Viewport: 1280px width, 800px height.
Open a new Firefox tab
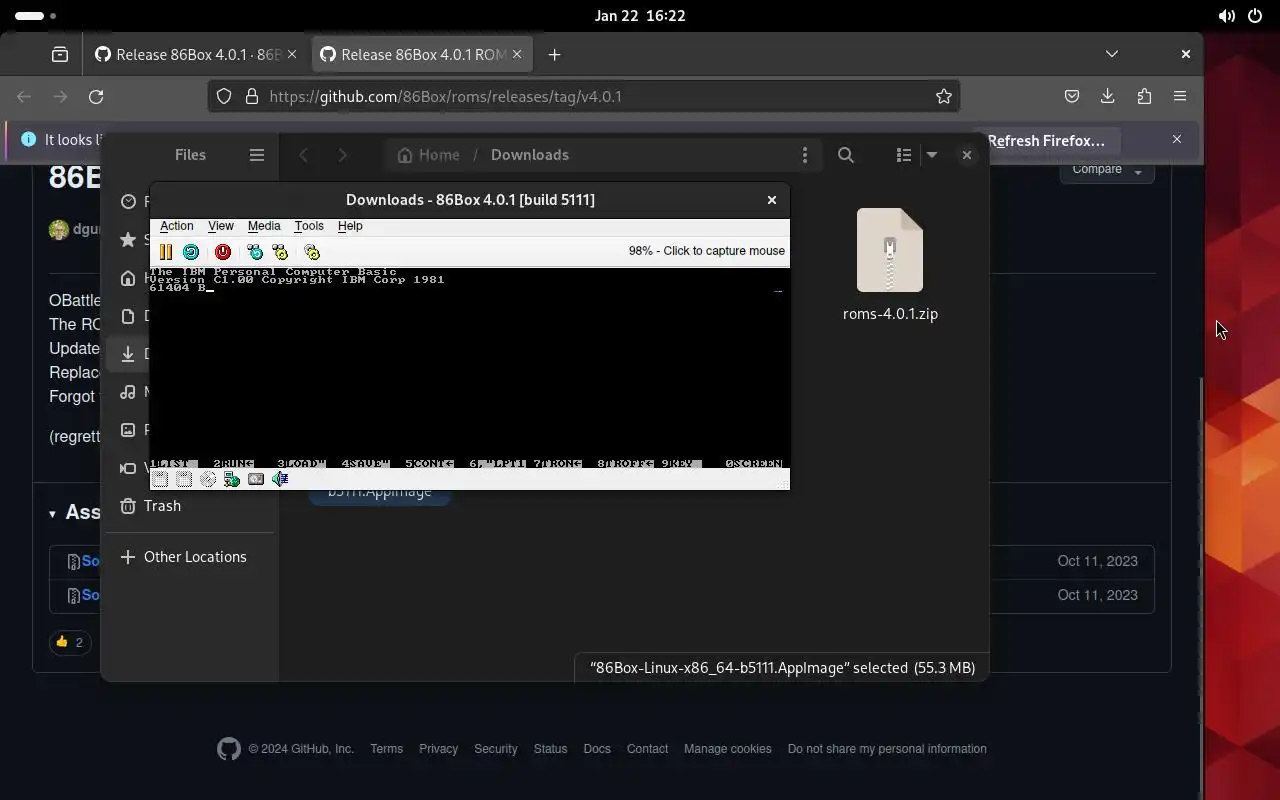554,55
